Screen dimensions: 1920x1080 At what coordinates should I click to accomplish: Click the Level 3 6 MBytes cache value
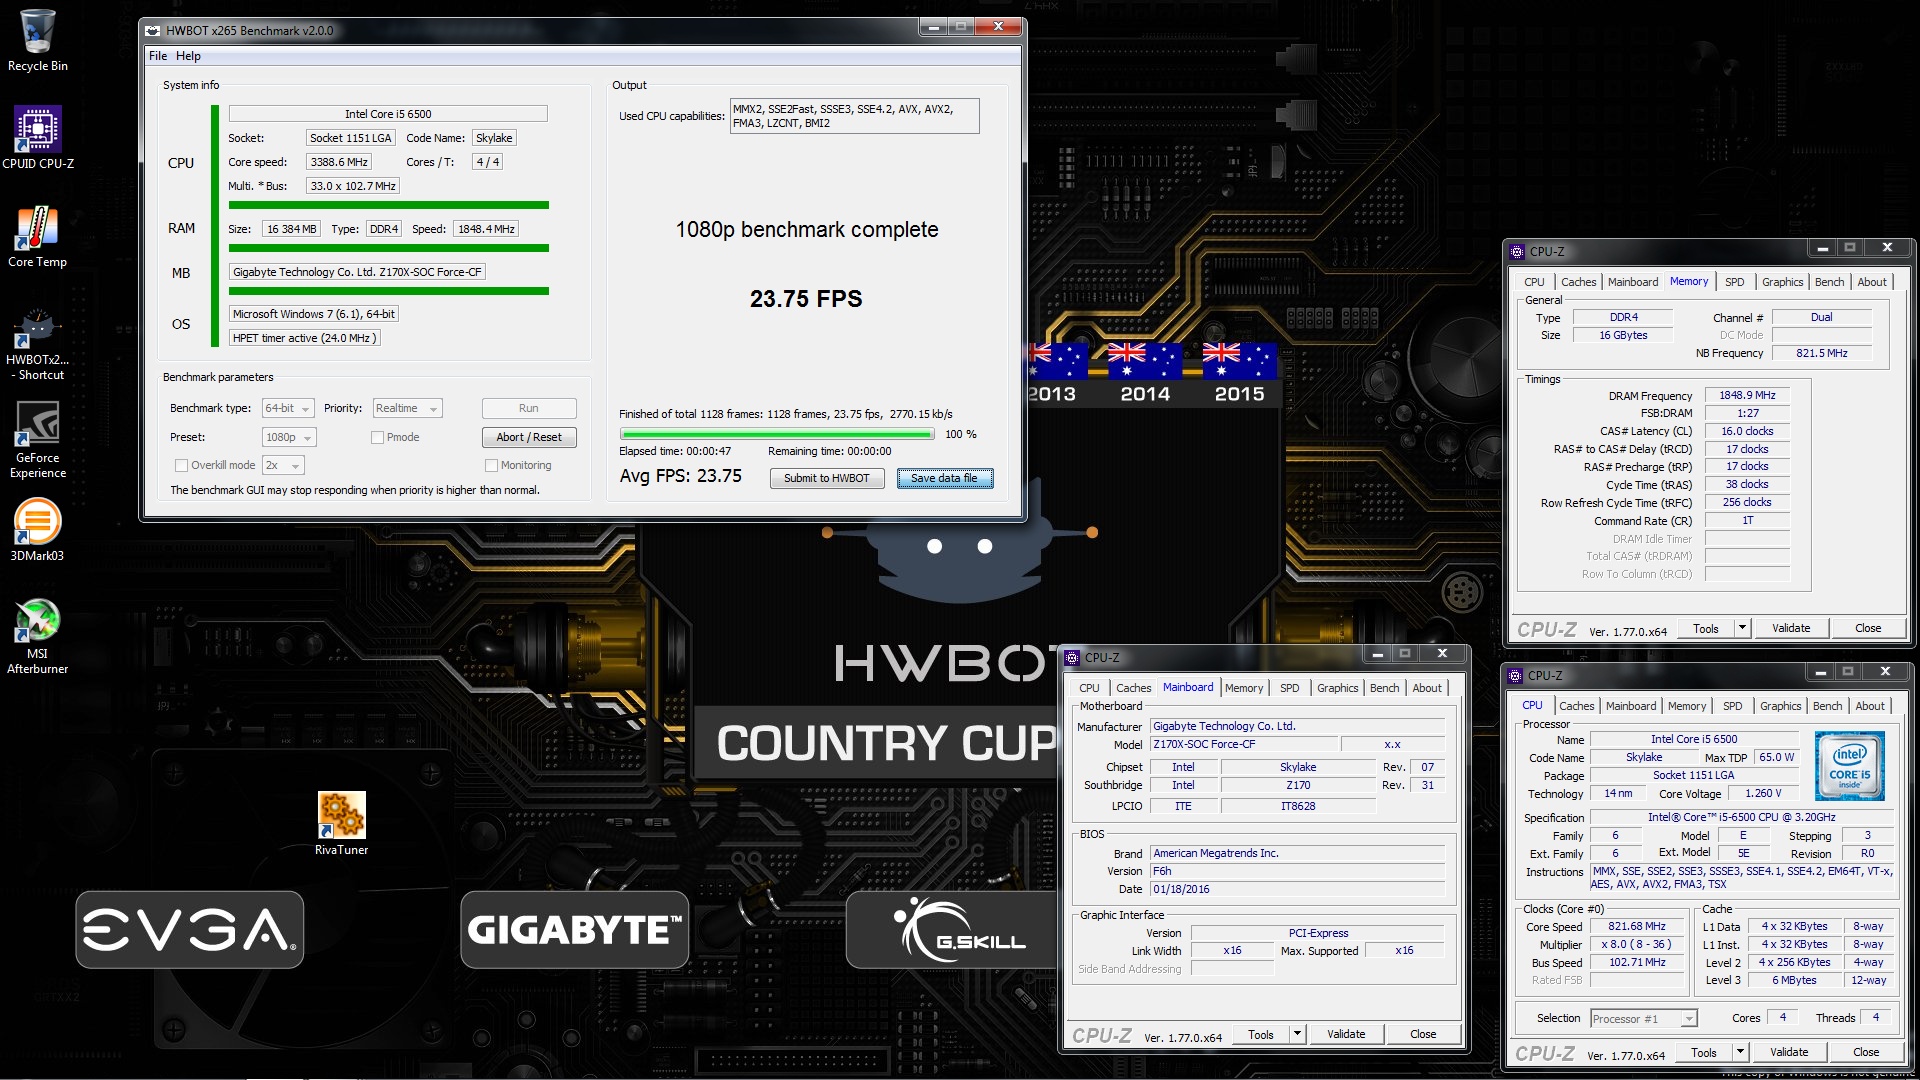pyautogui.click(x=1794, y=980)
